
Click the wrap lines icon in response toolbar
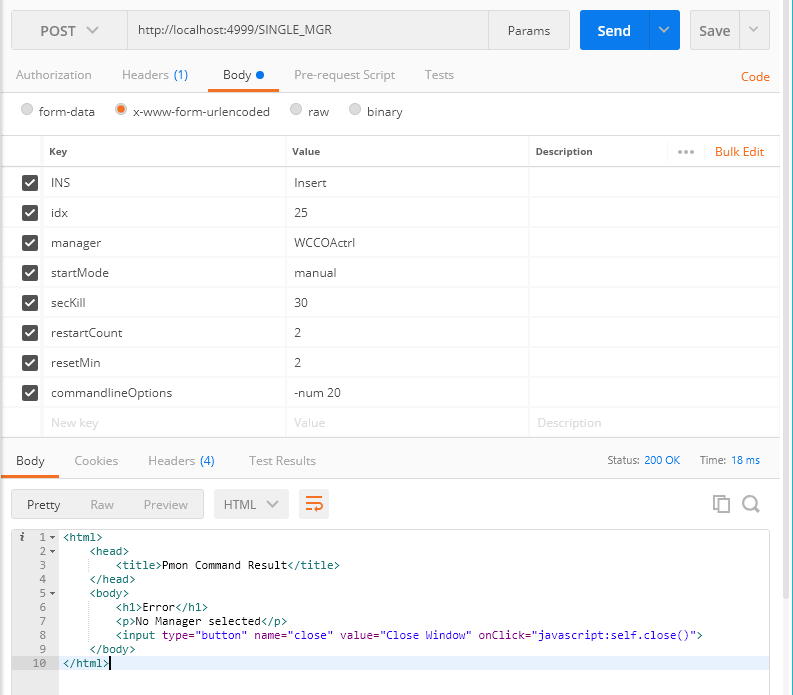[314, 504]
